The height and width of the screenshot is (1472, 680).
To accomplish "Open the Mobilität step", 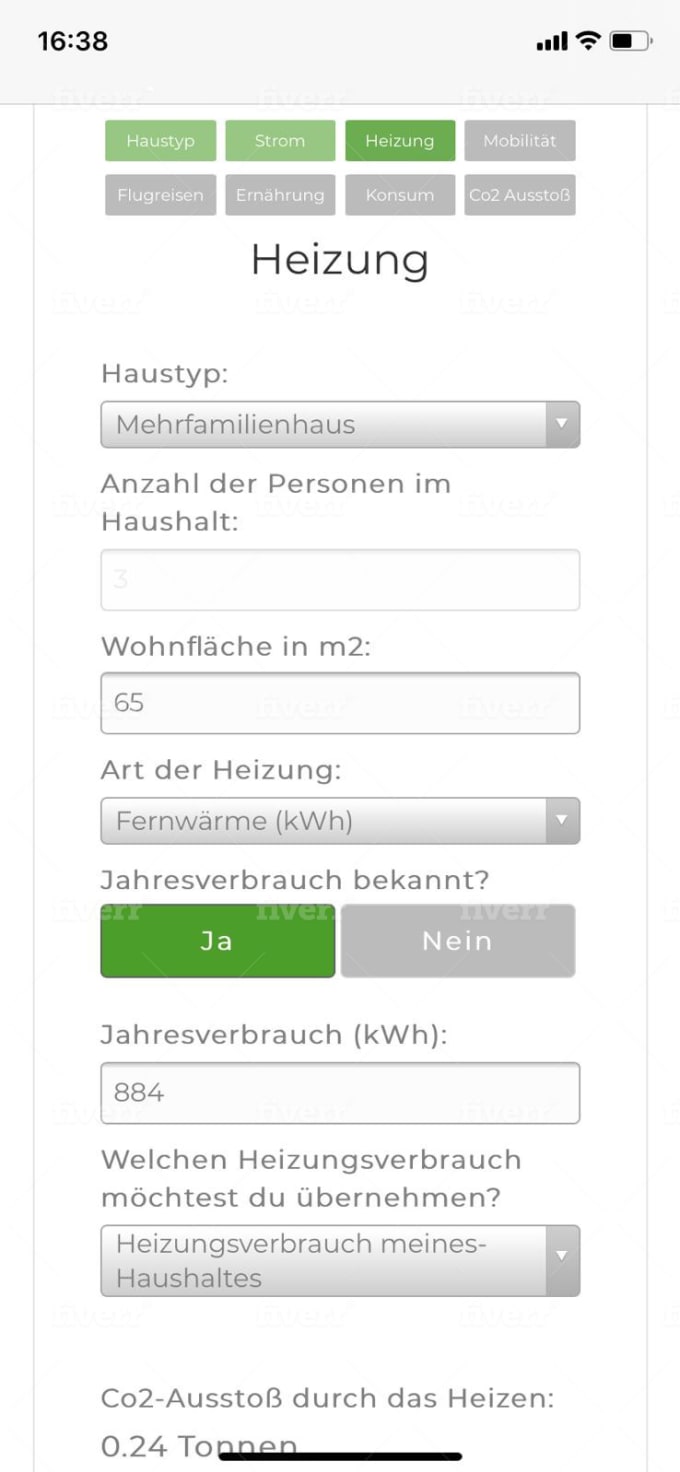I will [x=520, y=141].
